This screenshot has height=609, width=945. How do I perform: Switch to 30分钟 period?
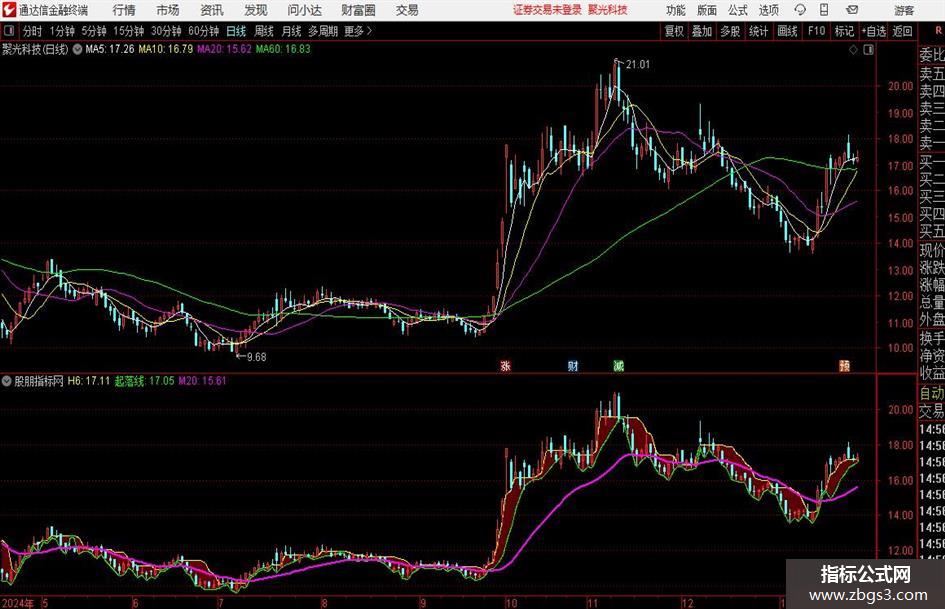[166, 31]
